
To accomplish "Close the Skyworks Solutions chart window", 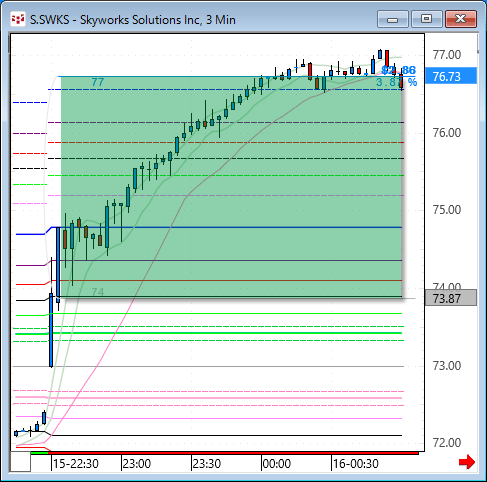I will [x=461, y=19].
